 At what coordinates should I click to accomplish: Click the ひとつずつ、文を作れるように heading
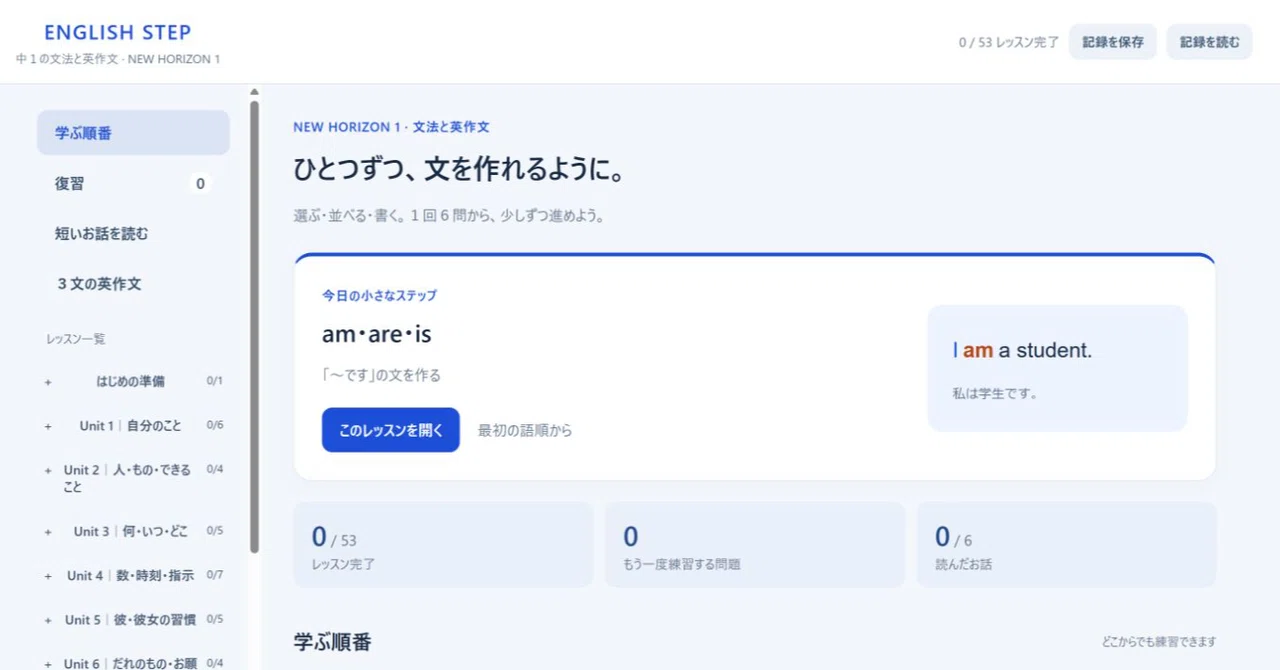(x=460, y=170)
